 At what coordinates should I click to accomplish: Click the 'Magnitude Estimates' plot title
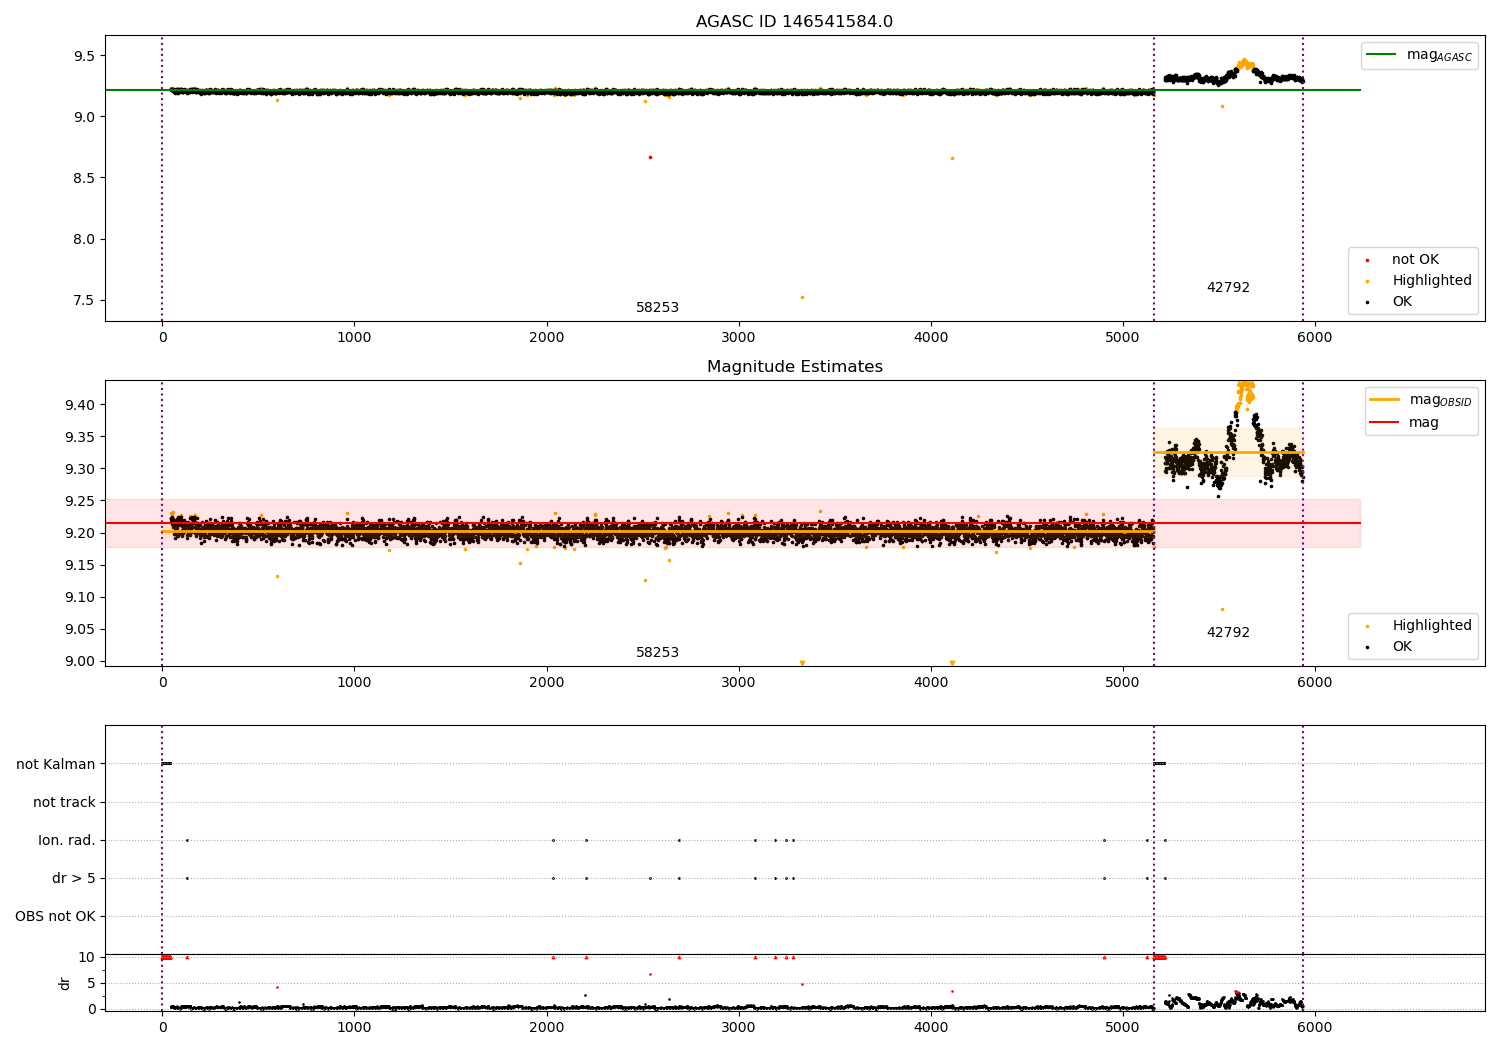click(794, 367)
